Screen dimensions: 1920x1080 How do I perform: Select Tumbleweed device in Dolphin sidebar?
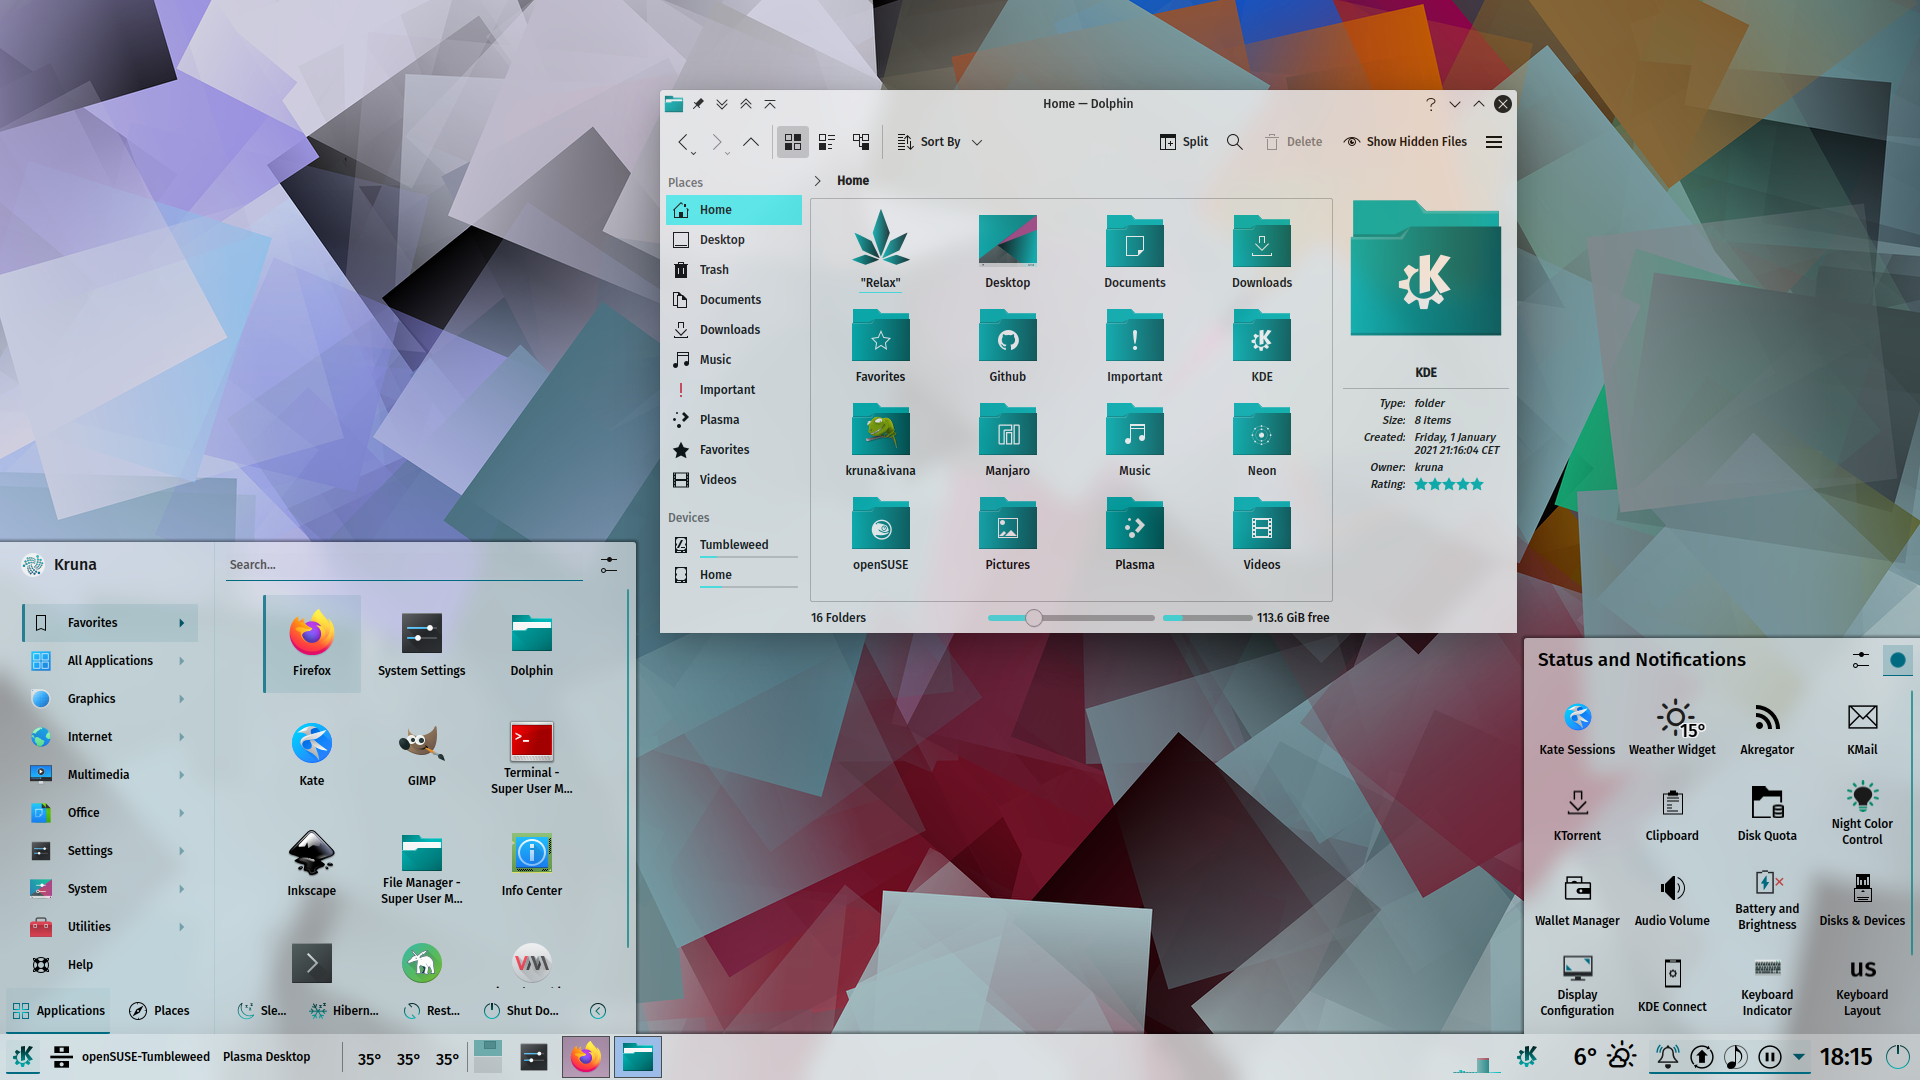click(x=734, y=545)
